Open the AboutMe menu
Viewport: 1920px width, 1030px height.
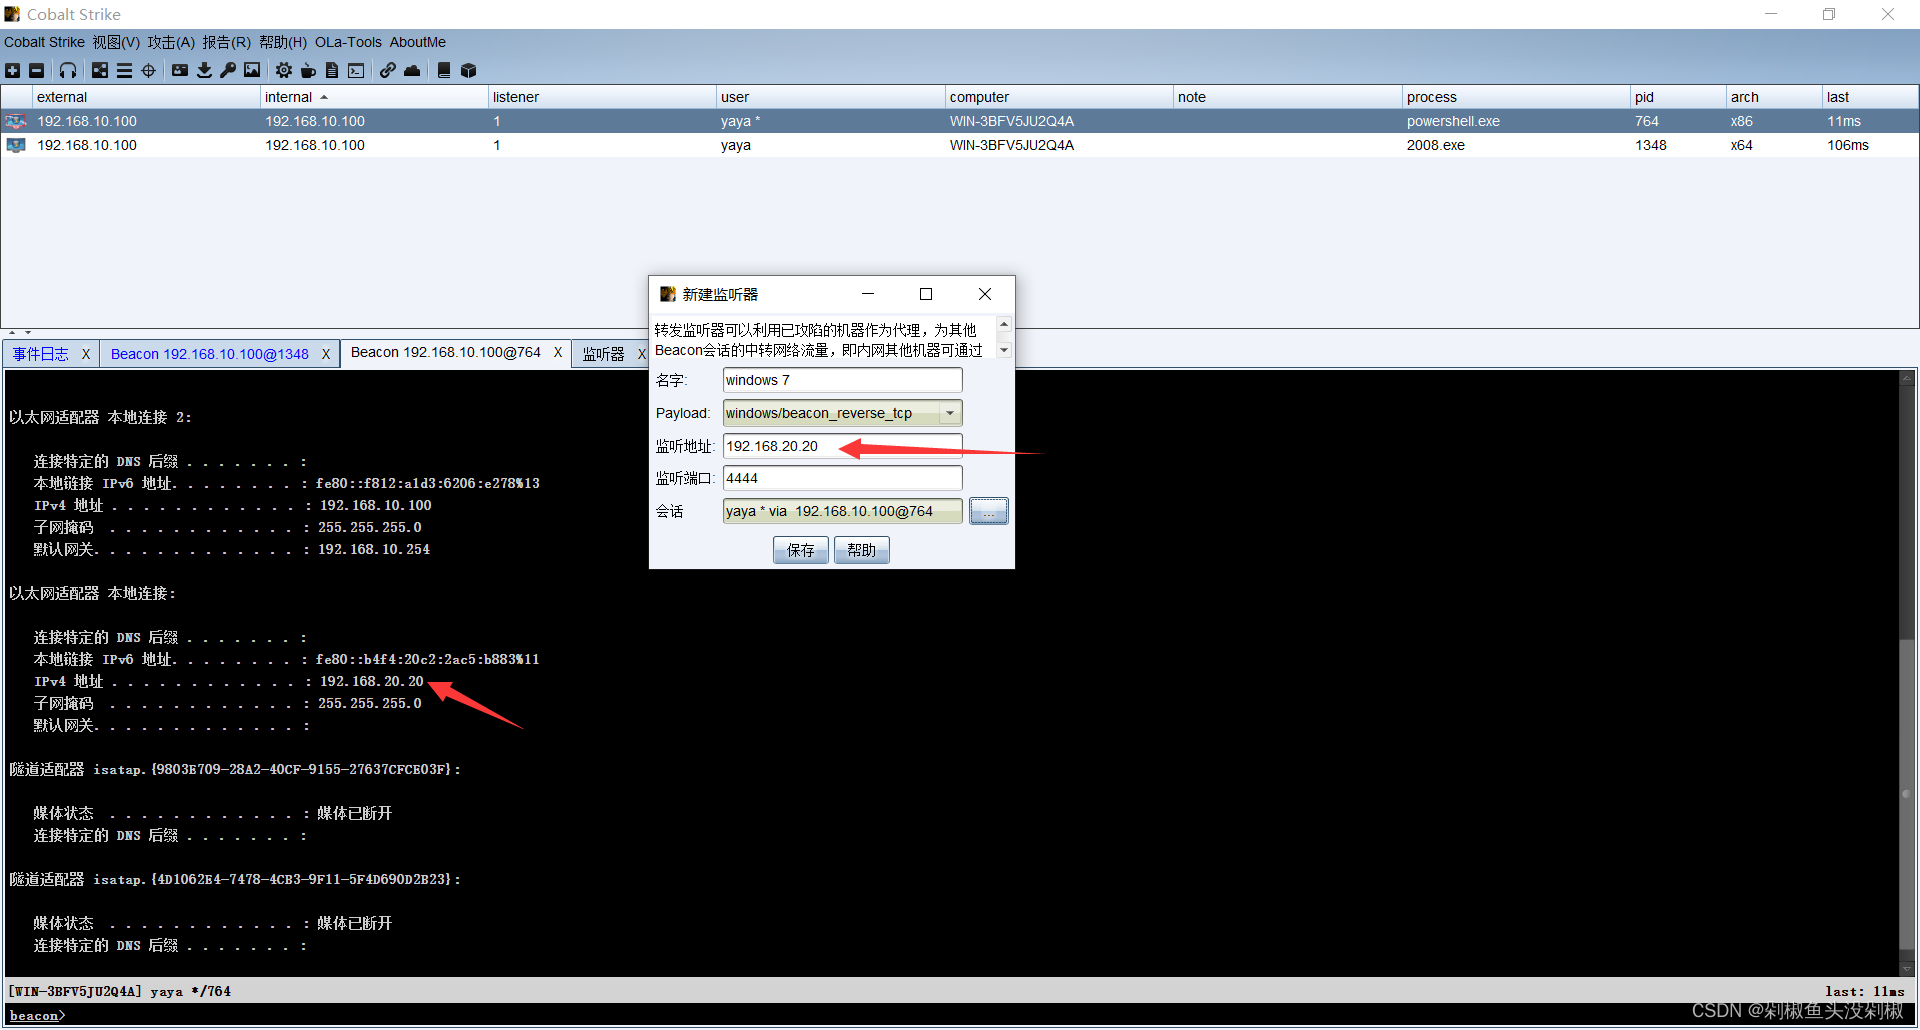click(x=417, y=42)
